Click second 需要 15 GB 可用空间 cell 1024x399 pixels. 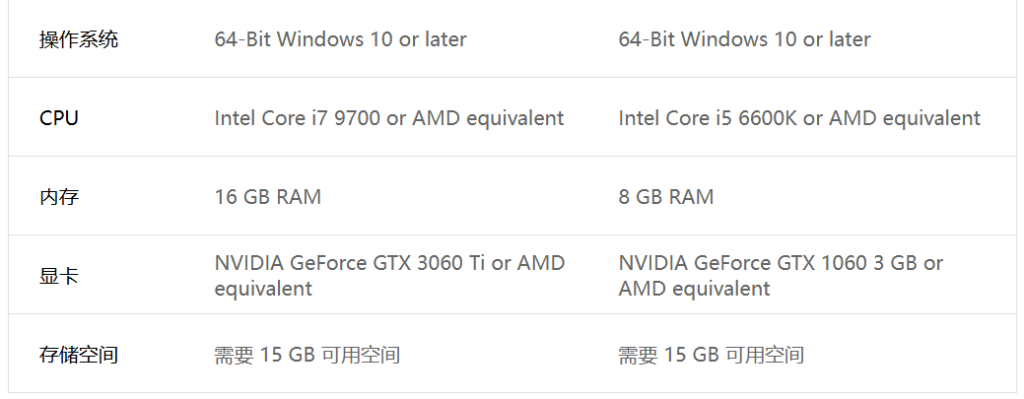(711, 355)
